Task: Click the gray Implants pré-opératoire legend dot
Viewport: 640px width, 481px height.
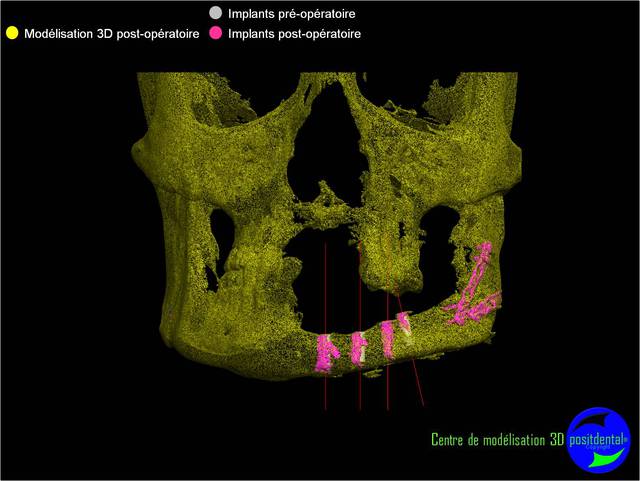Action: coord(215,14)
